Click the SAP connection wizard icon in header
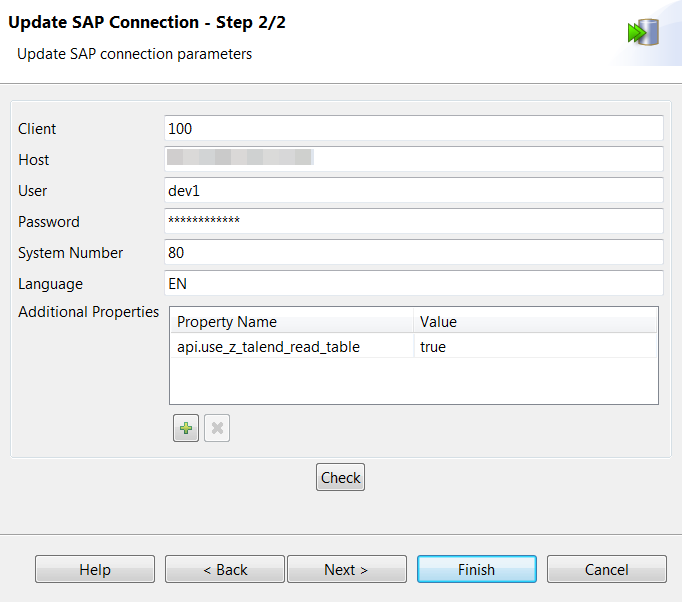The image size is (682, 602). (x=642, y=32)
